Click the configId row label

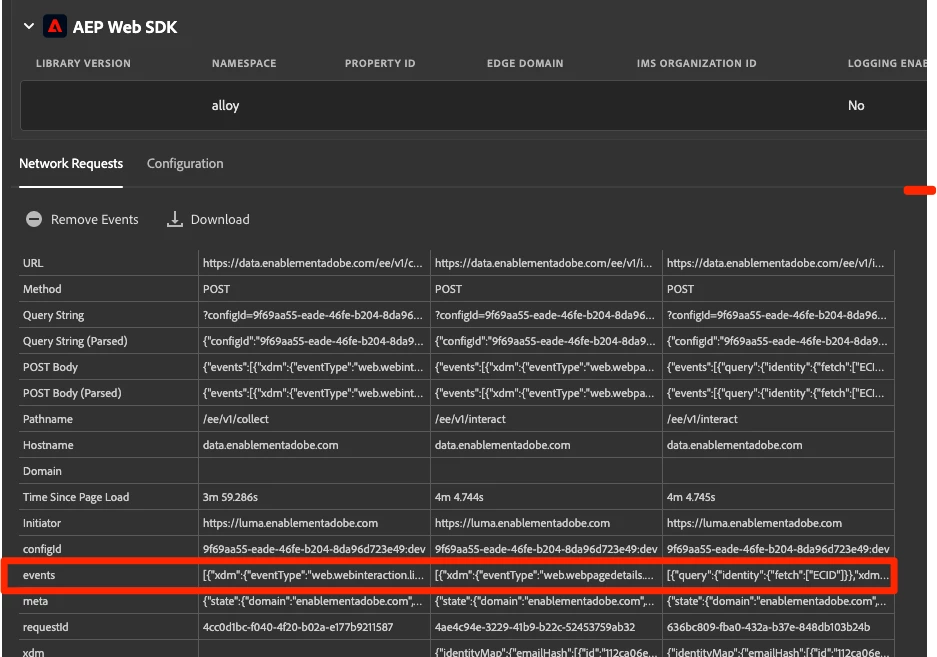point(42,549)
